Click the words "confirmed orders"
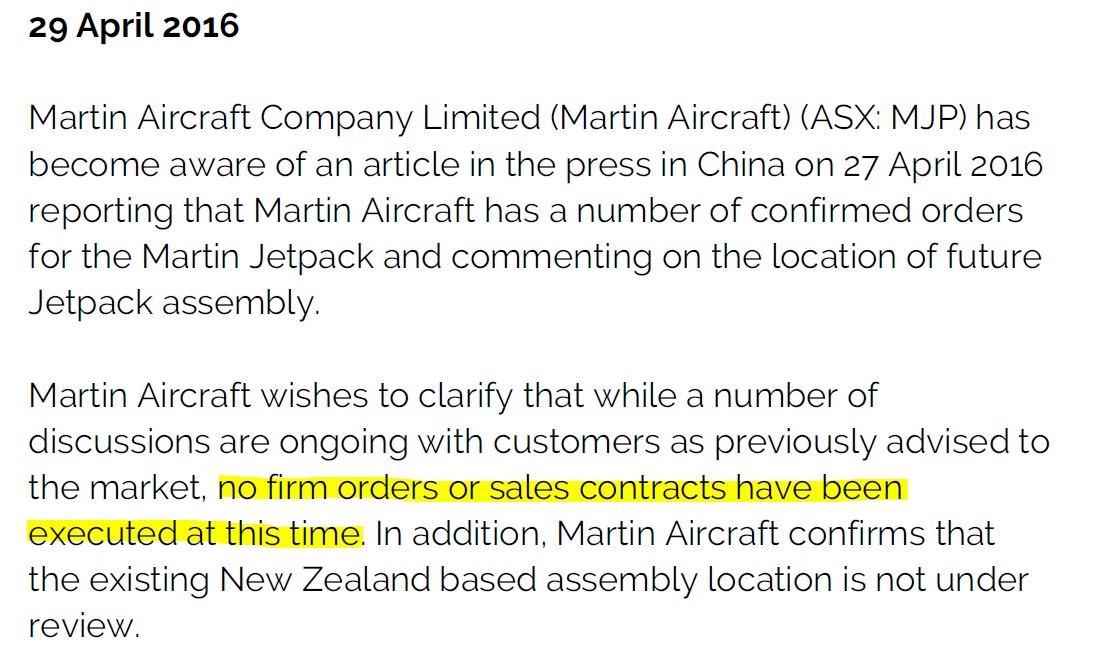The width and height of the screenshot is (1095, 660). [887, 211]
